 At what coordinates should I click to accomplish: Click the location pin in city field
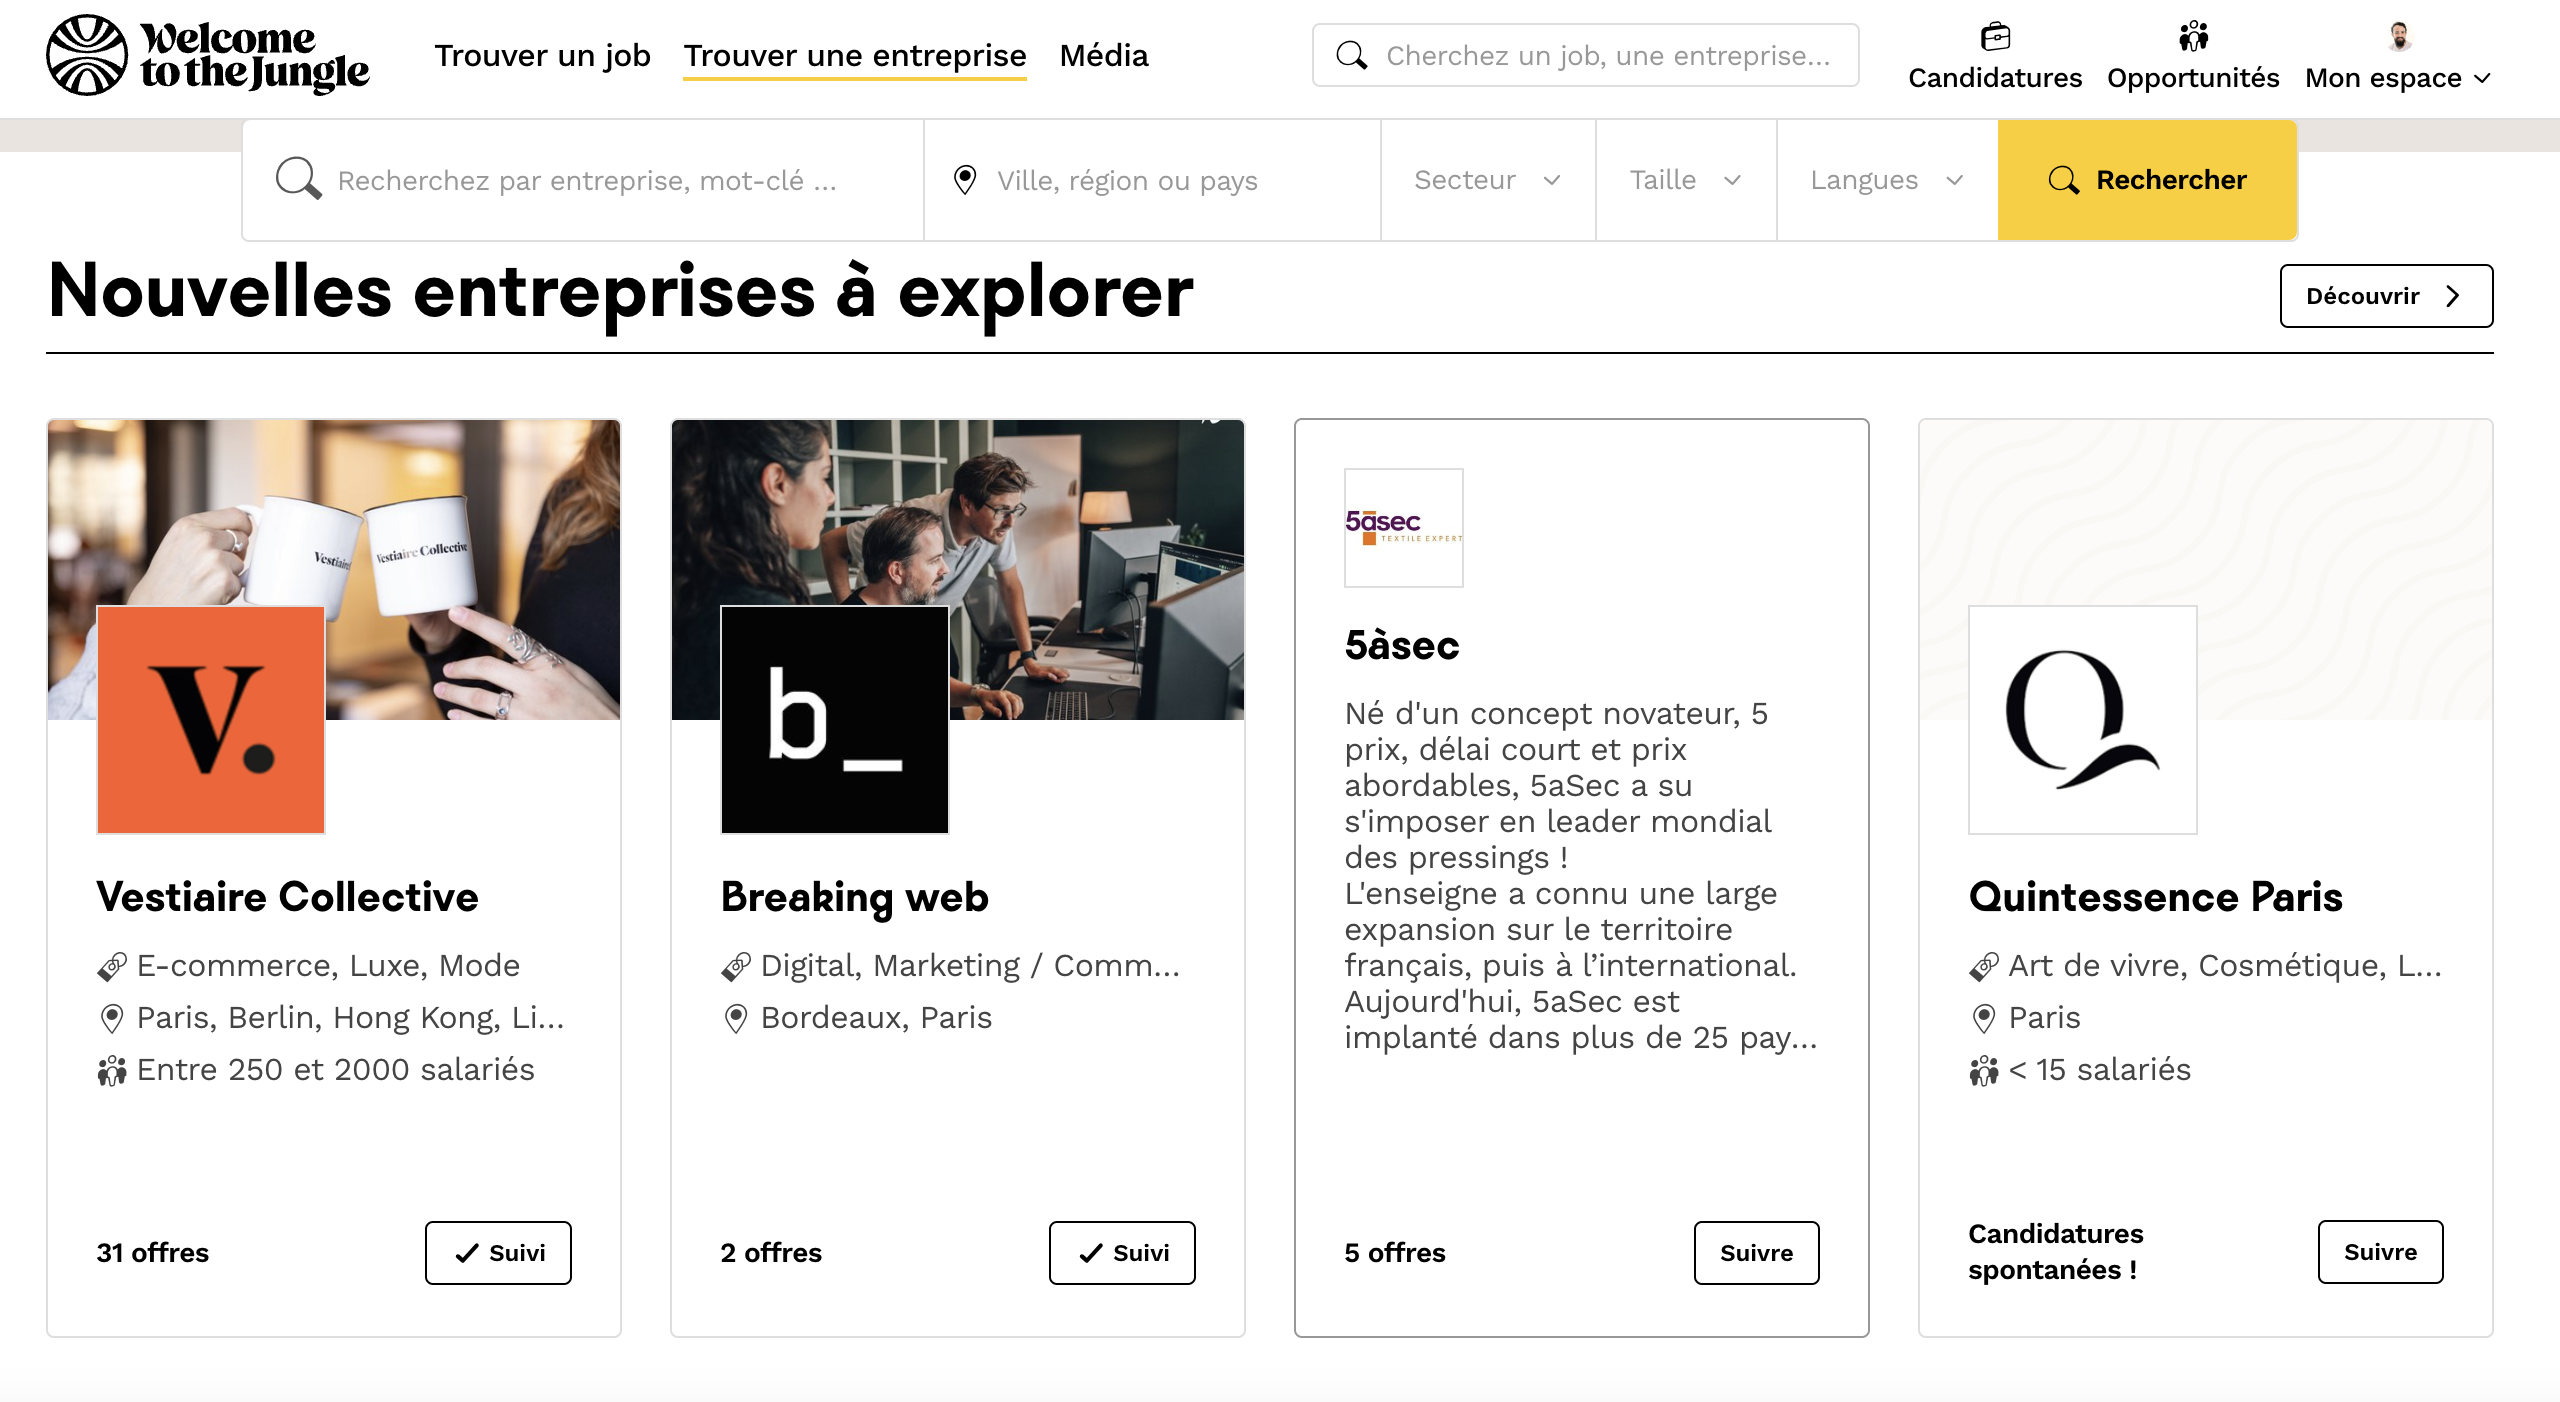pyautogui.click(x=965, y=180)
